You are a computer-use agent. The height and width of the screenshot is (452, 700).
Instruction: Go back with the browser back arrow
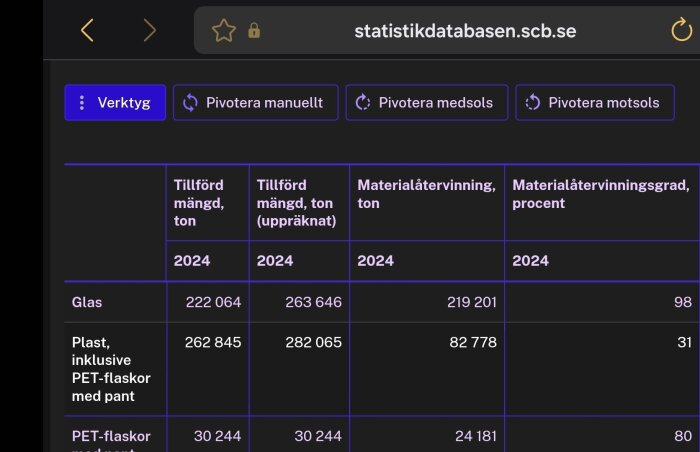pos(87,30)
